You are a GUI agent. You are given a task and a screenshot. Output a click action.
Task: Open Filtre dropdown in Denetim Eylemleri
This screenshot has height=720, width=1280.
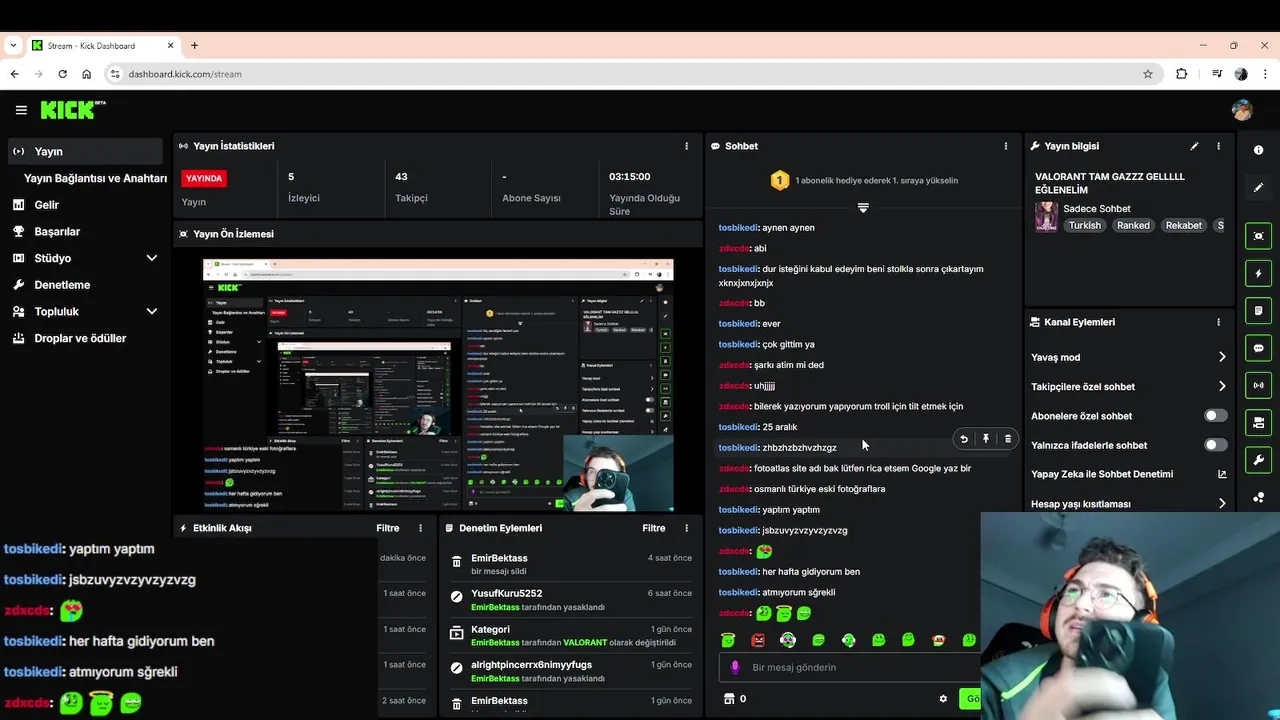point(653,528)
